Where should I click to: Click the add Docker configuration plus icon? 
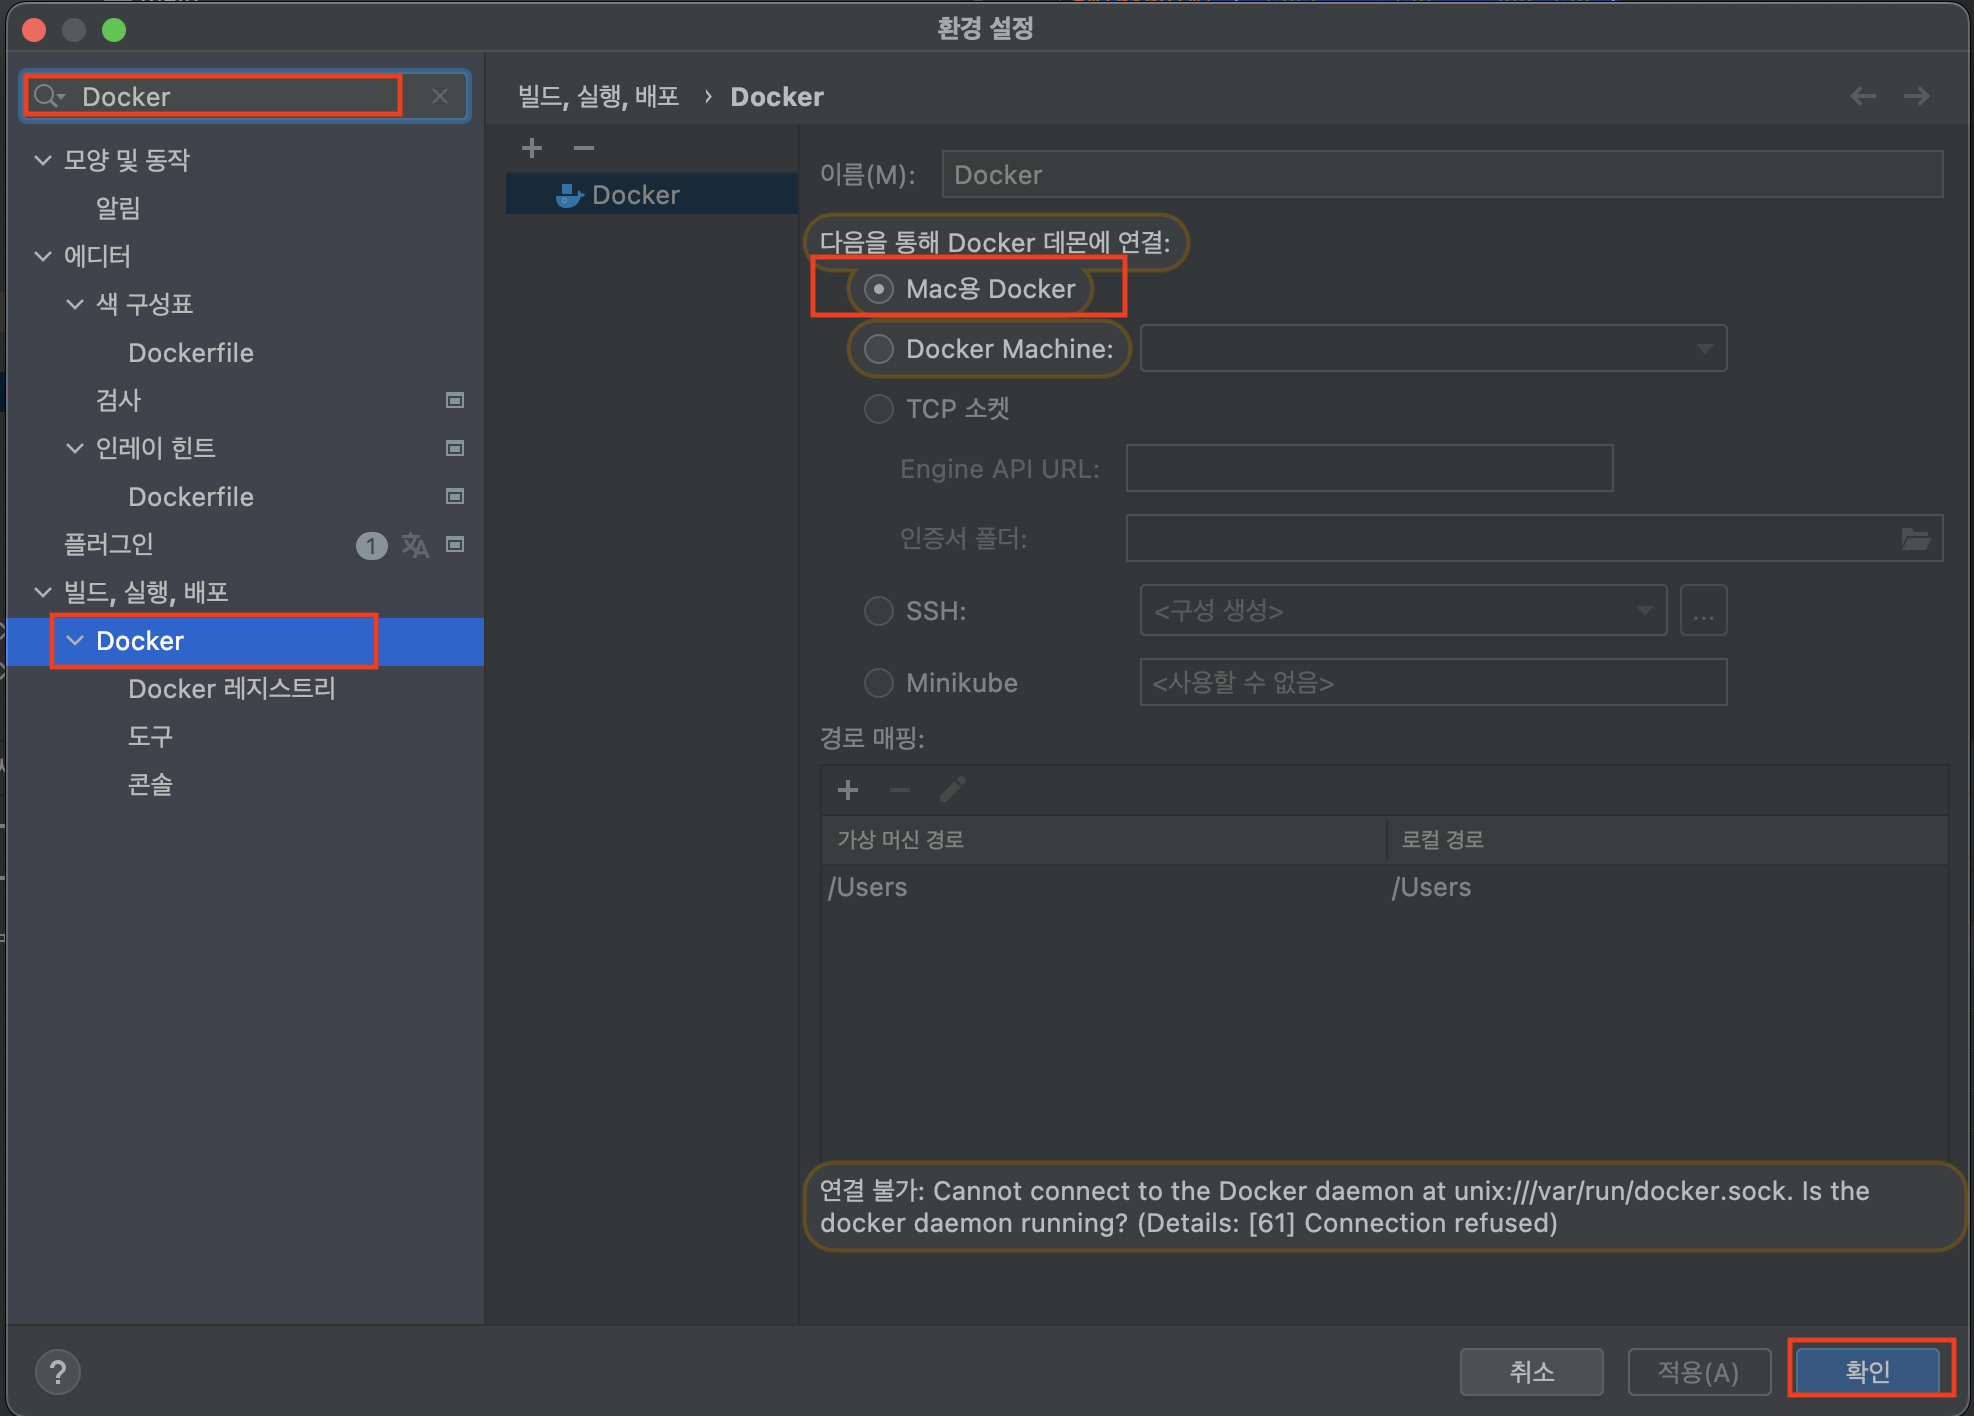[532, 148]
